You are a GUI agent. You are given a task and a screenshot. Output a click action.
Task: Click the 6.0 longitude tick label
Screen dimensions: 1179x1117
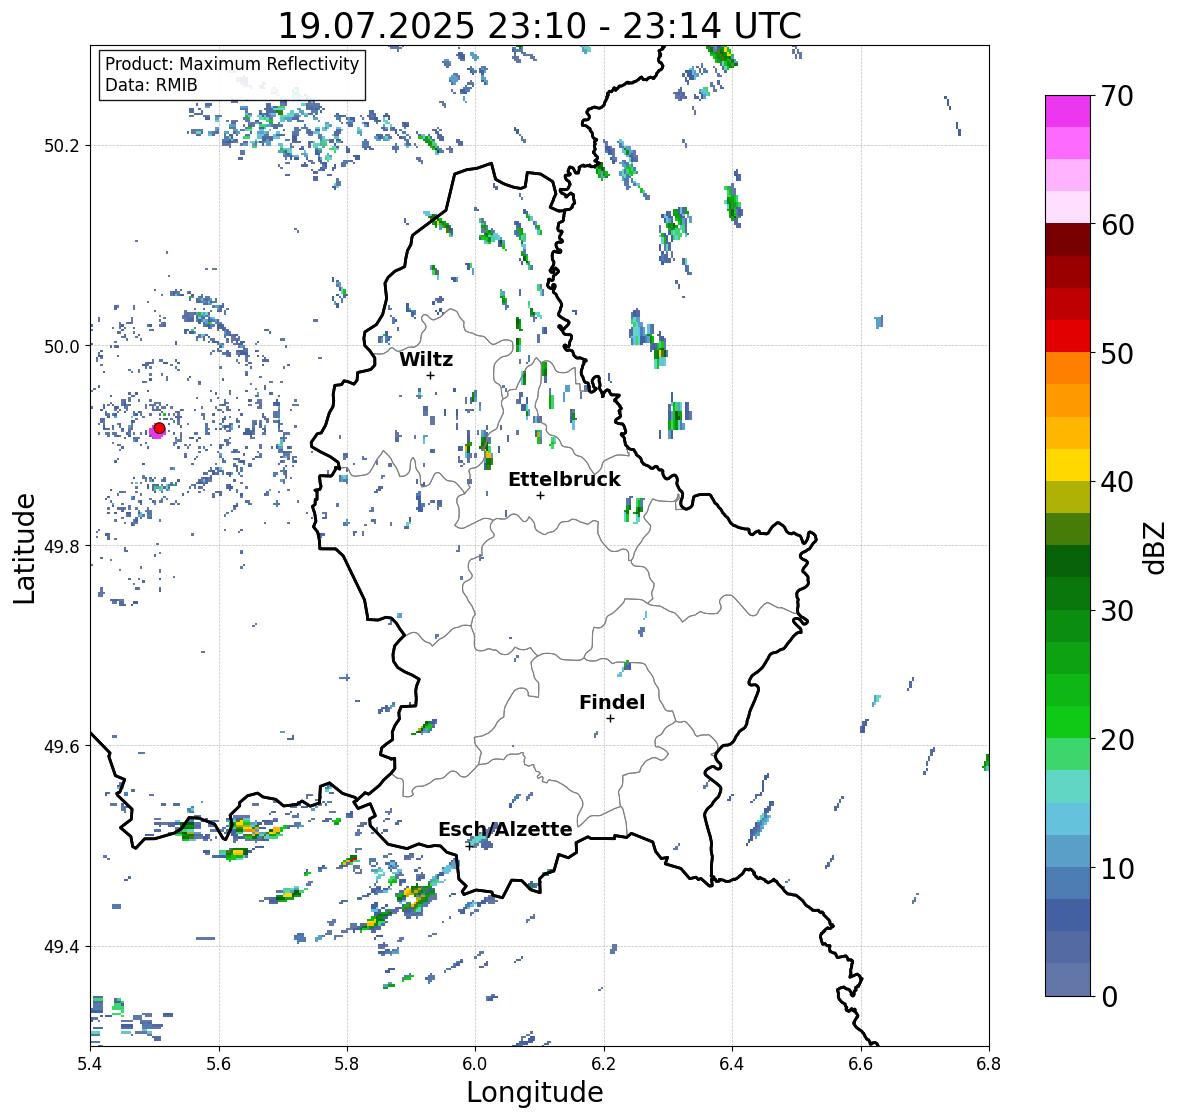click(475, 1064)
